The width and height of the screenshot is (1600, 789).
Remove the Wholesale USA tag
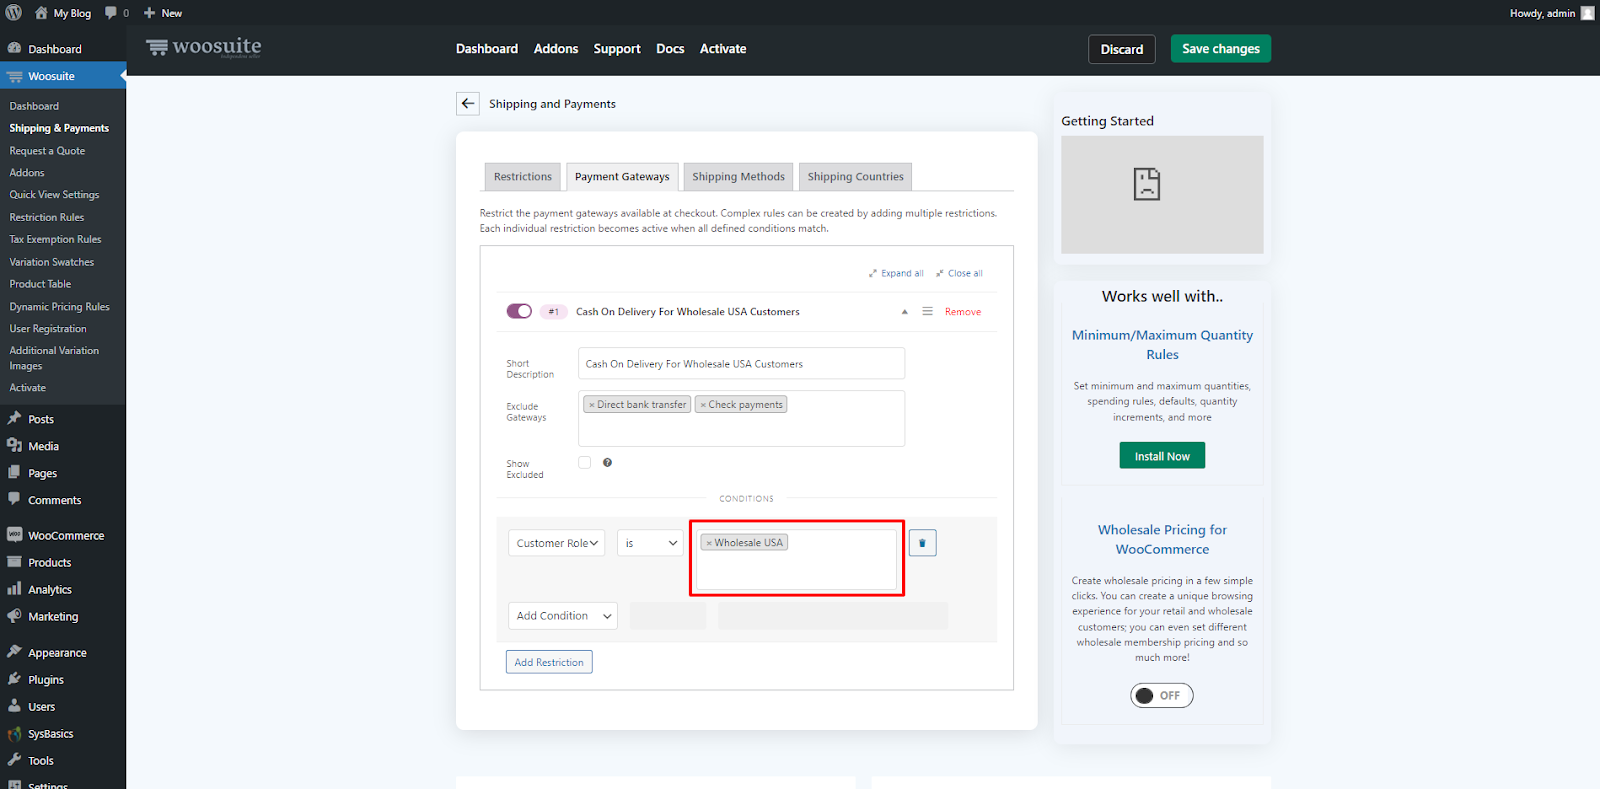pyautogui.click(x=709, y=543)
